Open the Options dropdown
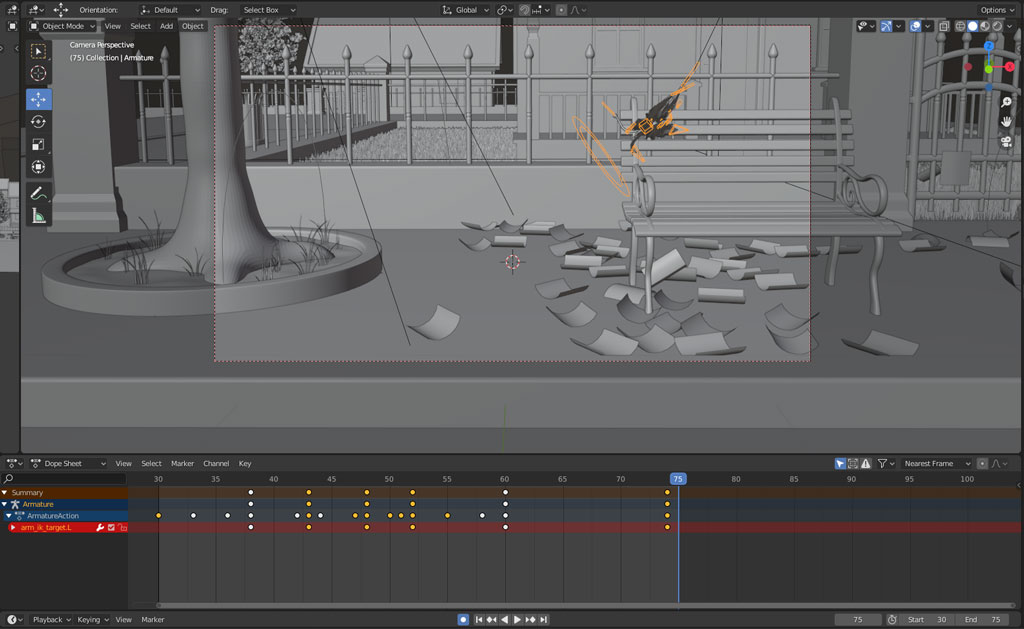 coord(997,10)
